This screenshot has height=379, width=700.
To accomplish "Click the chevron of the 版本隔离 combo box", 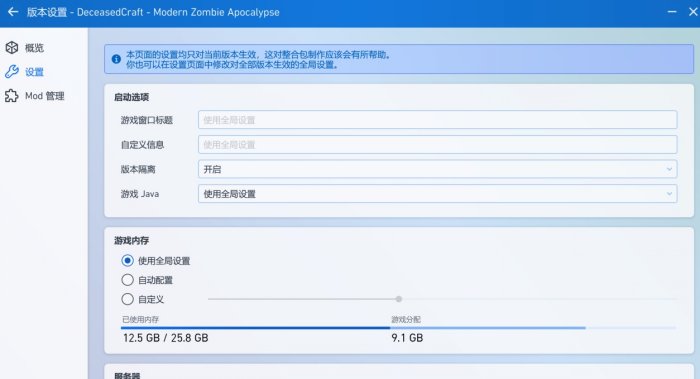I will (x=669, y=169).
